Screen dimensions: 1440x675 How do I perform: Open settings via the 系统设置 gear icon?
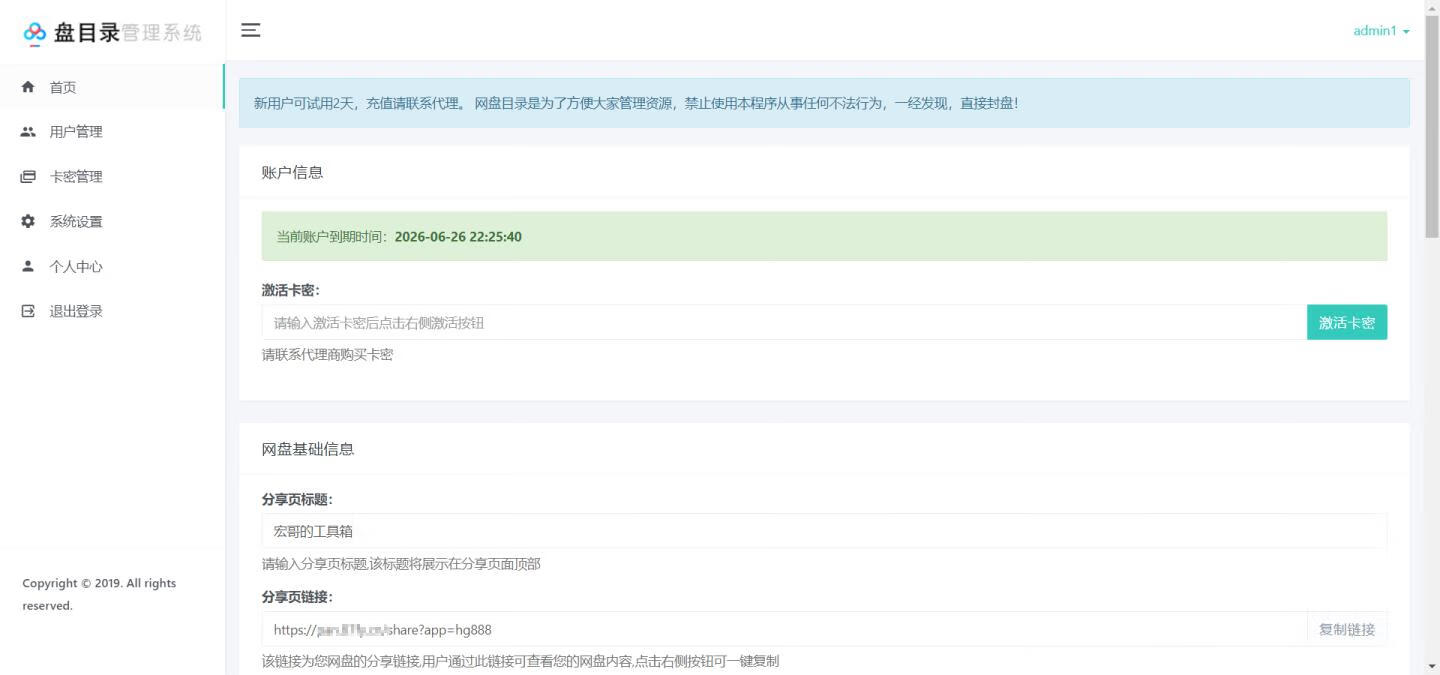point(28,221)
